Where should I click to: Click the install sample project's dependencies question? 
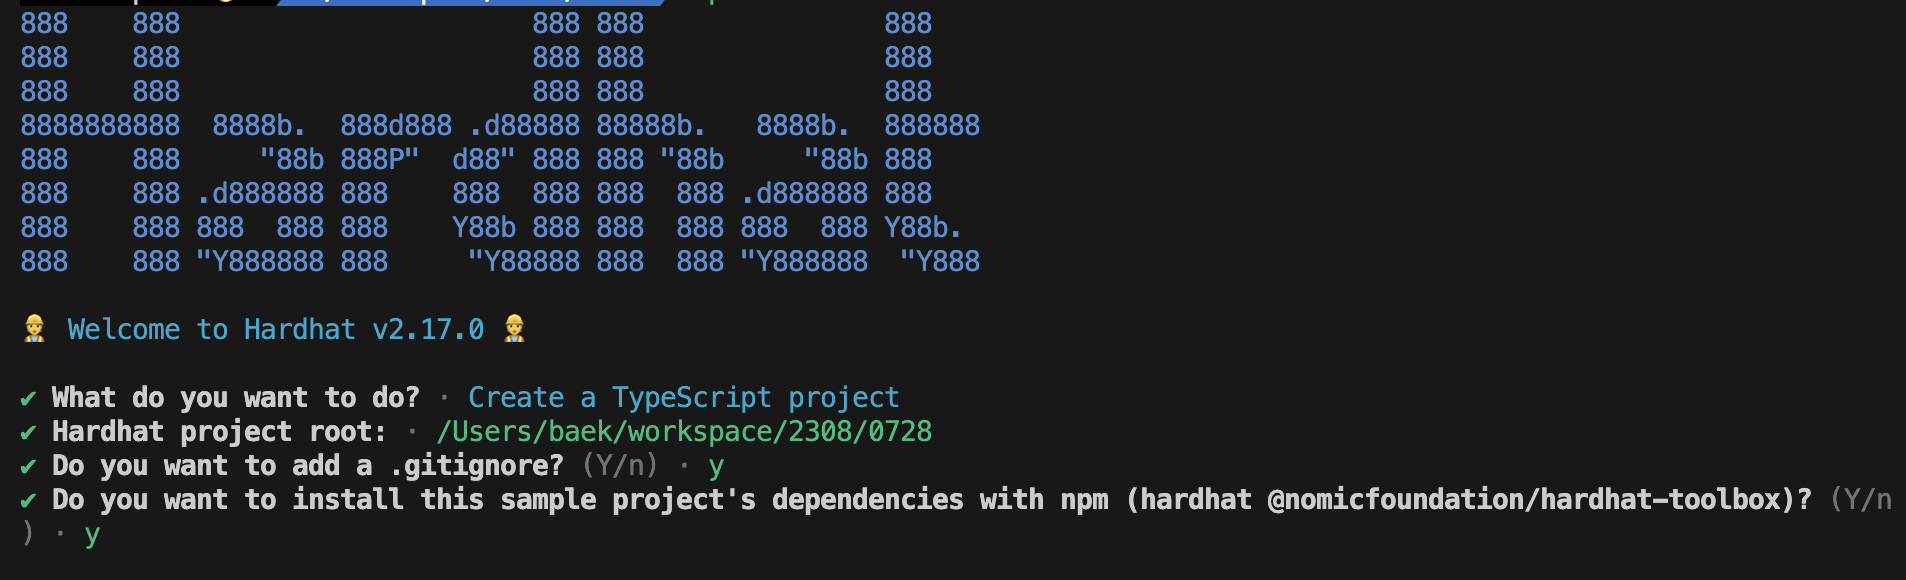pyautogui.click(x=932, y=500)
